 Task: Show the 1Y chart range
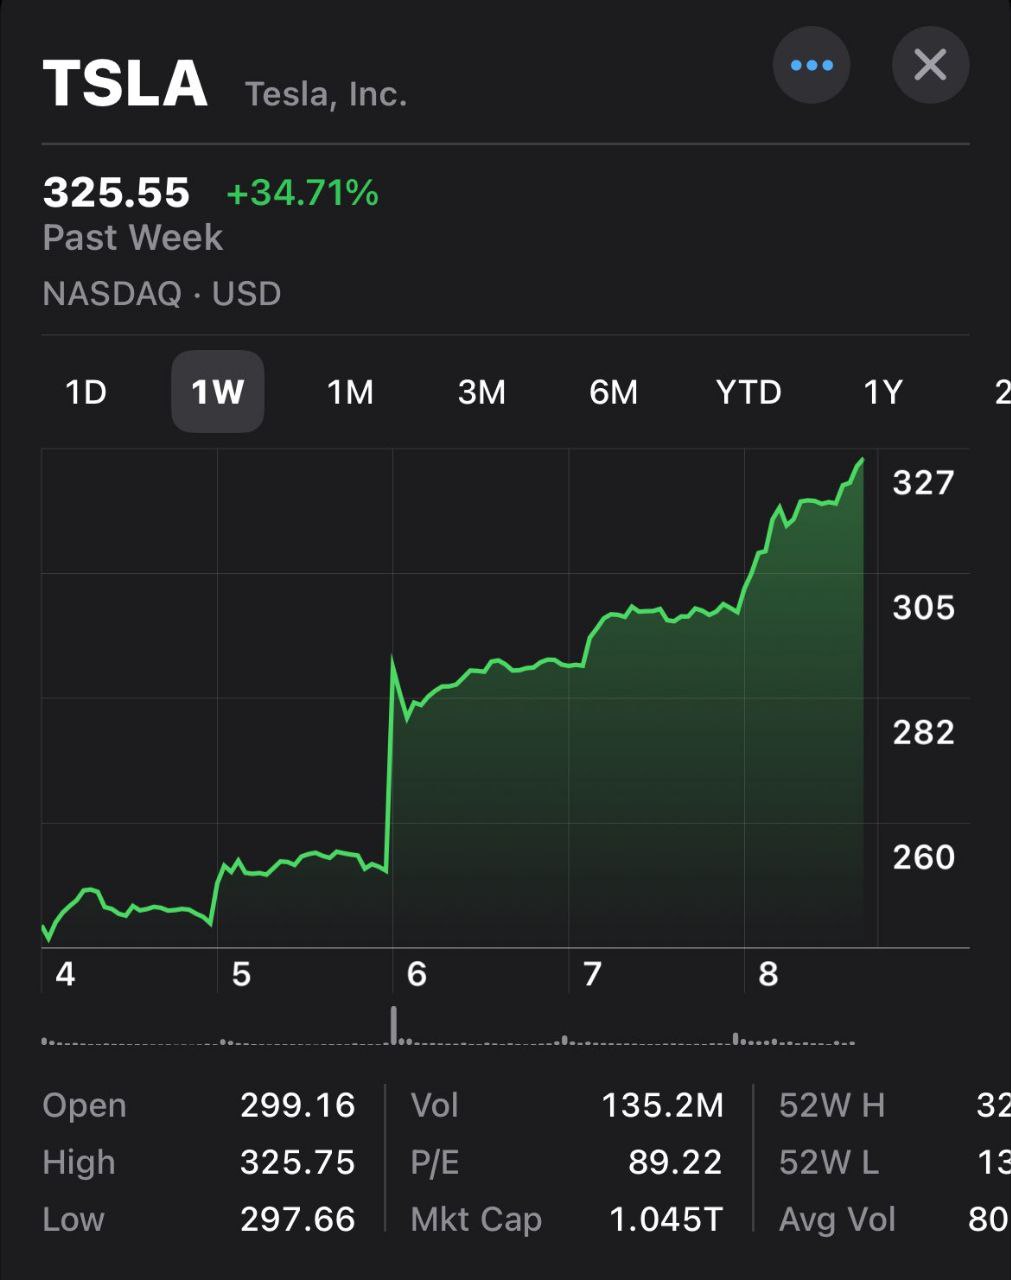click(x=882, y=392)
